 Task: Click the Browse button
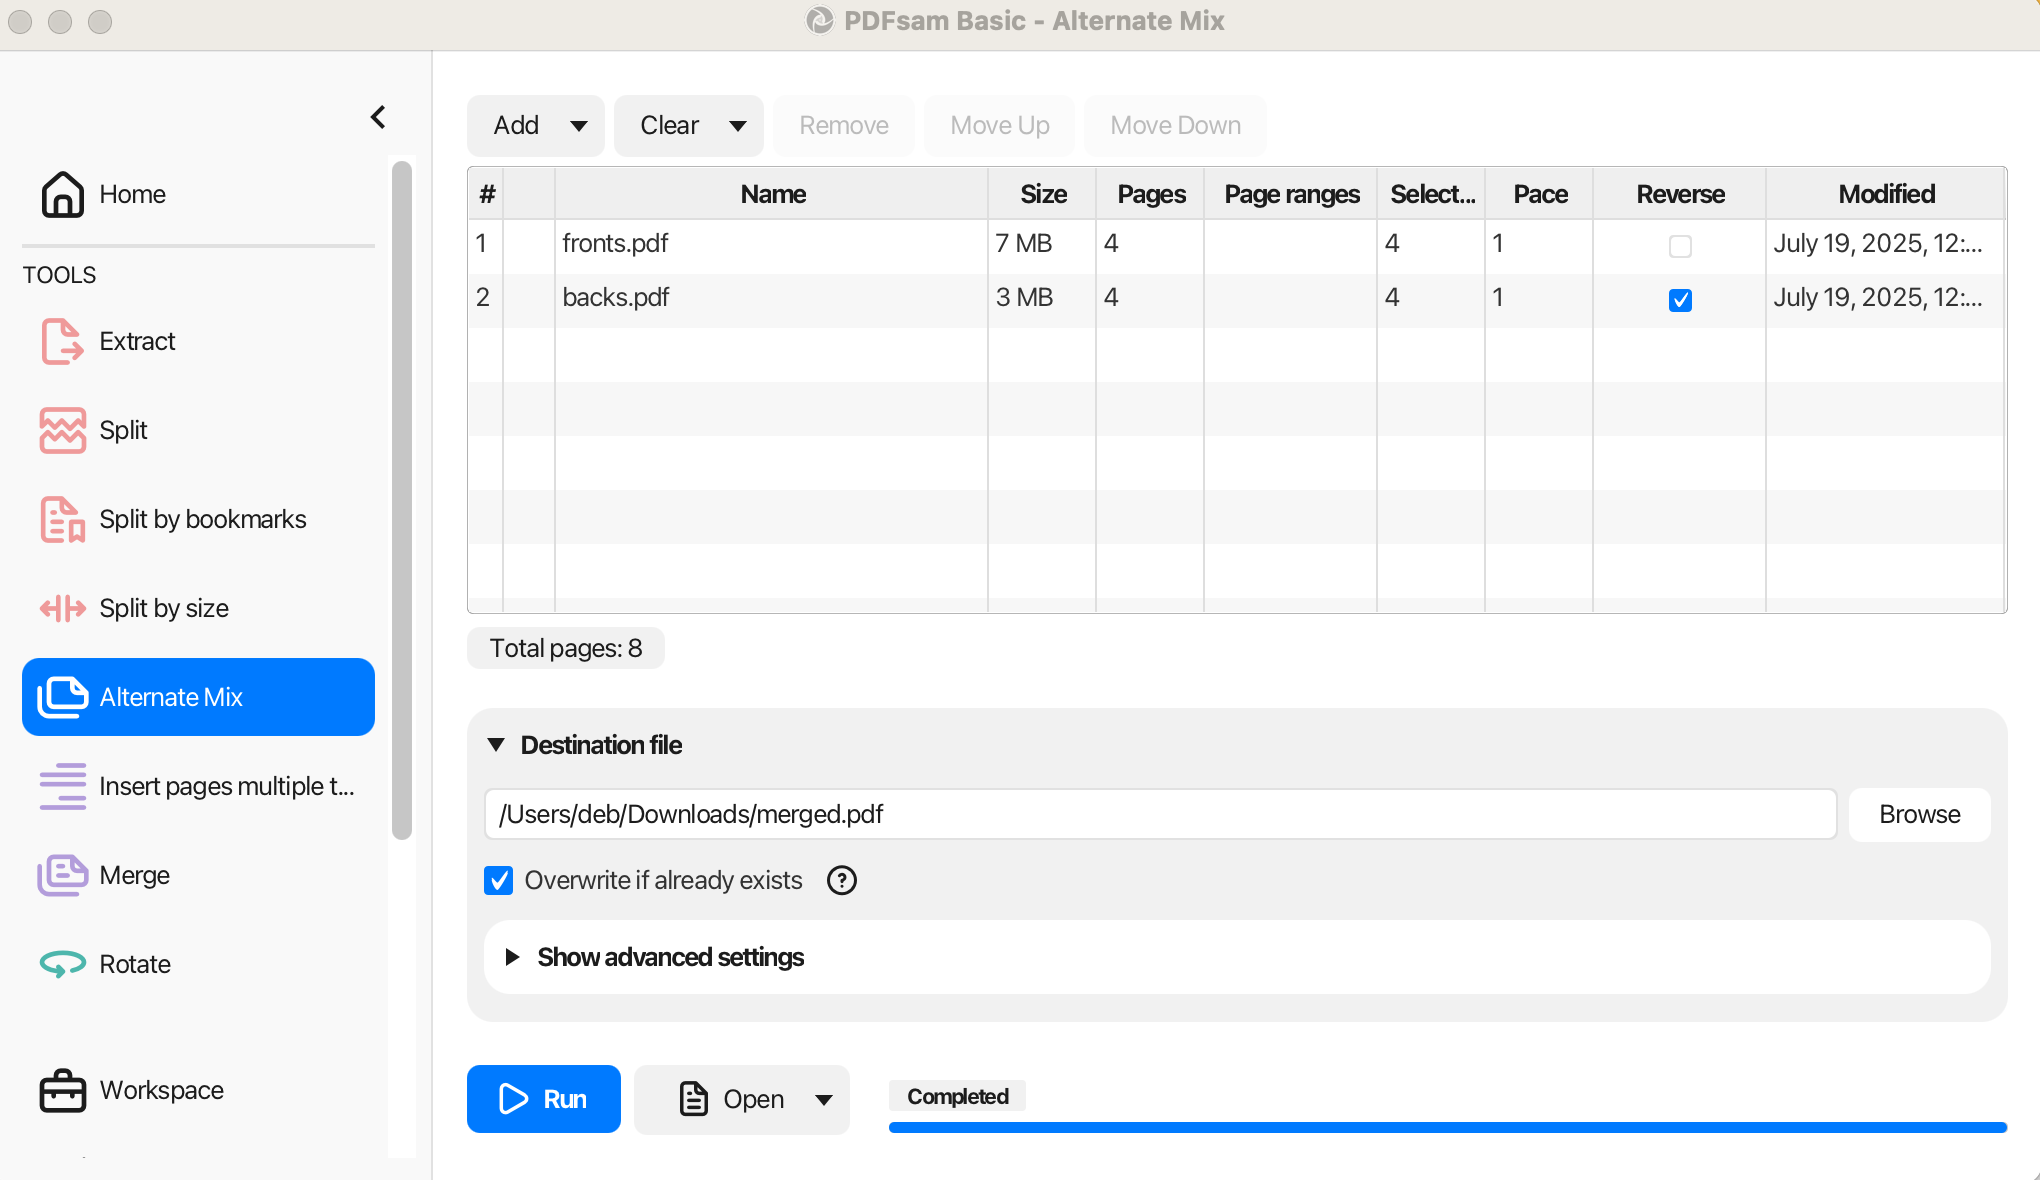[x=1919, y=814]
